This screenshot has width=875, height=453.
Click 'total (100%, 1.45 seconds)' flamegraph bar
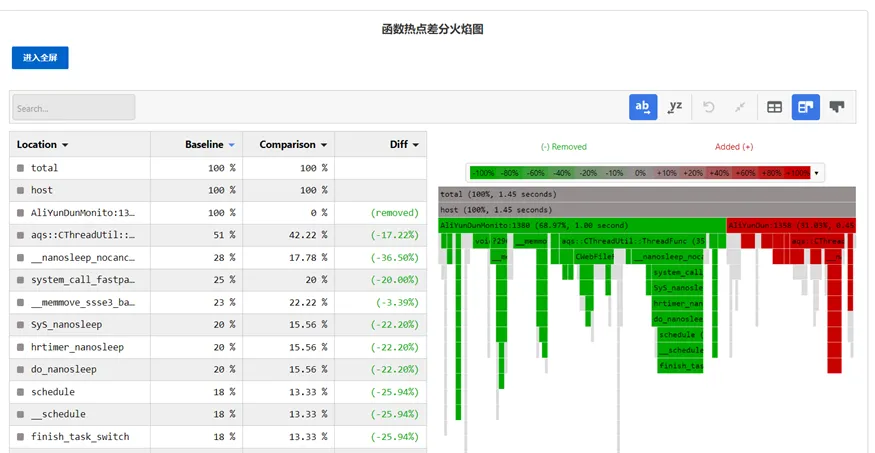(x=647, y=194)
